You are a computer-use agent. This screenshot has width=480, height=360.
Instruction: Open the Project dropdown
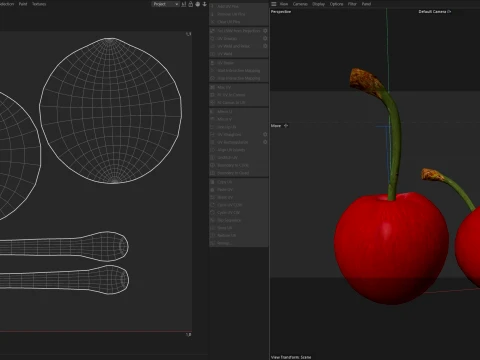165,4
